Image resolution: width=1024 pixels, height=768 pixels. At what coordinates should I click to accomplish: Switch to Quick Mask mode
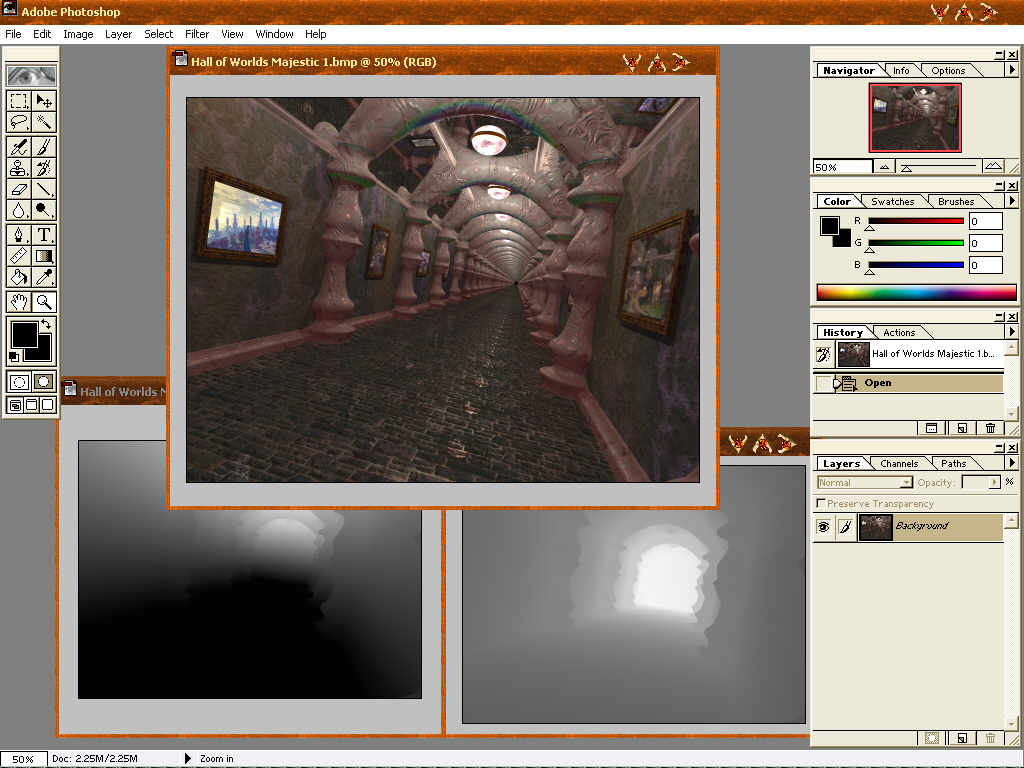43,382
